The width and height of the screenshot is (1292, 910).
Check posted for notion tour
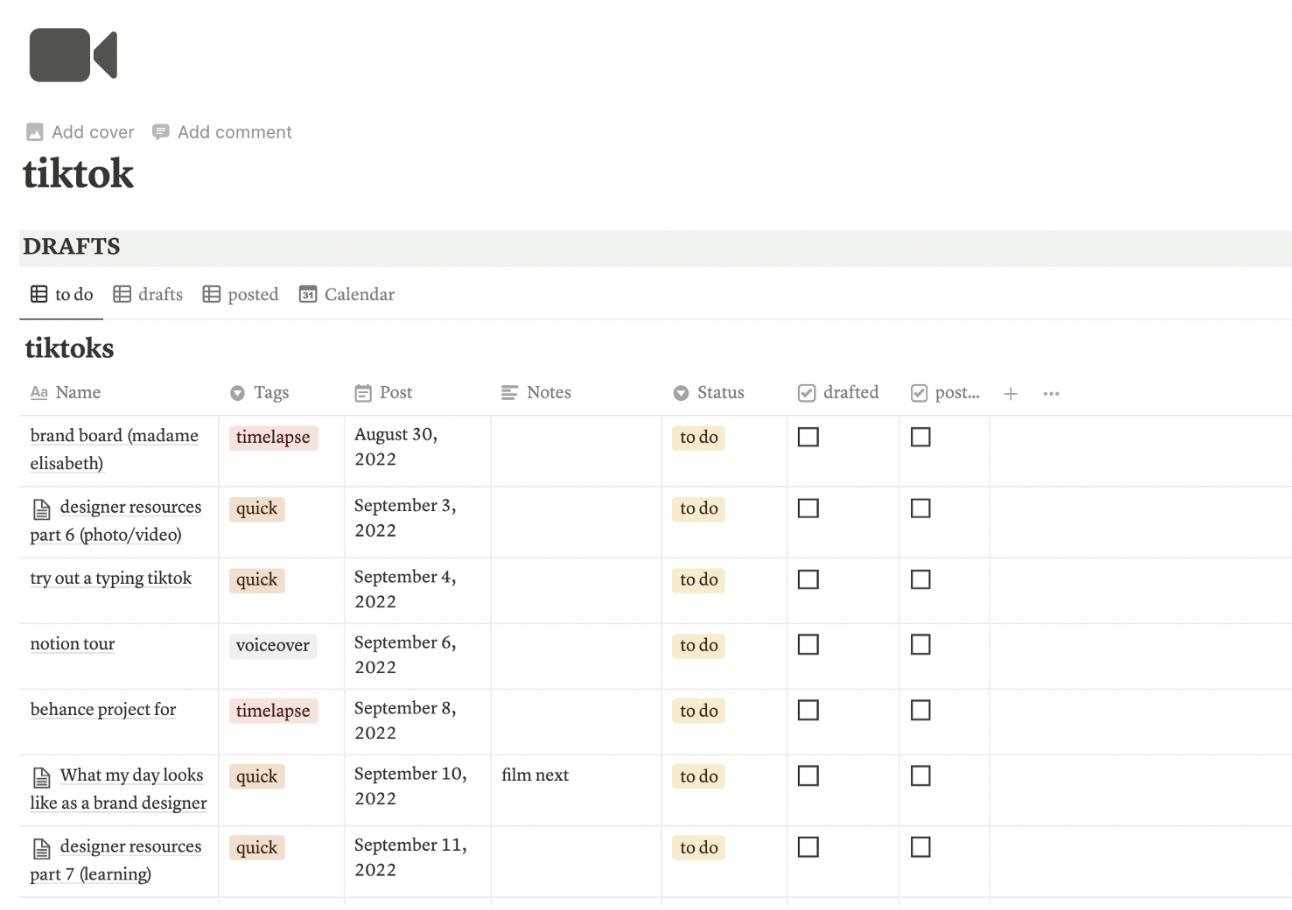(921, 645)
